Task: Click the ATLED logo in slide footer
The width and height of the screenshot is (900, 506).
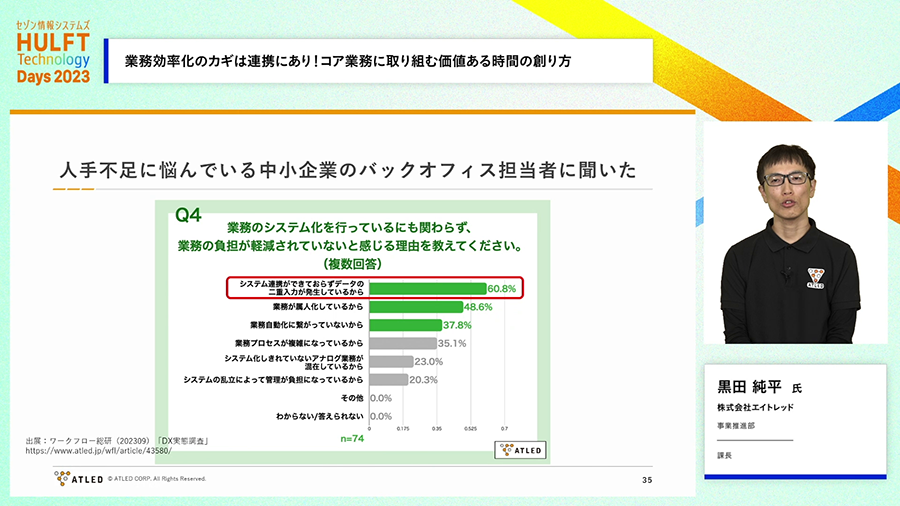Action: [78, 479]
